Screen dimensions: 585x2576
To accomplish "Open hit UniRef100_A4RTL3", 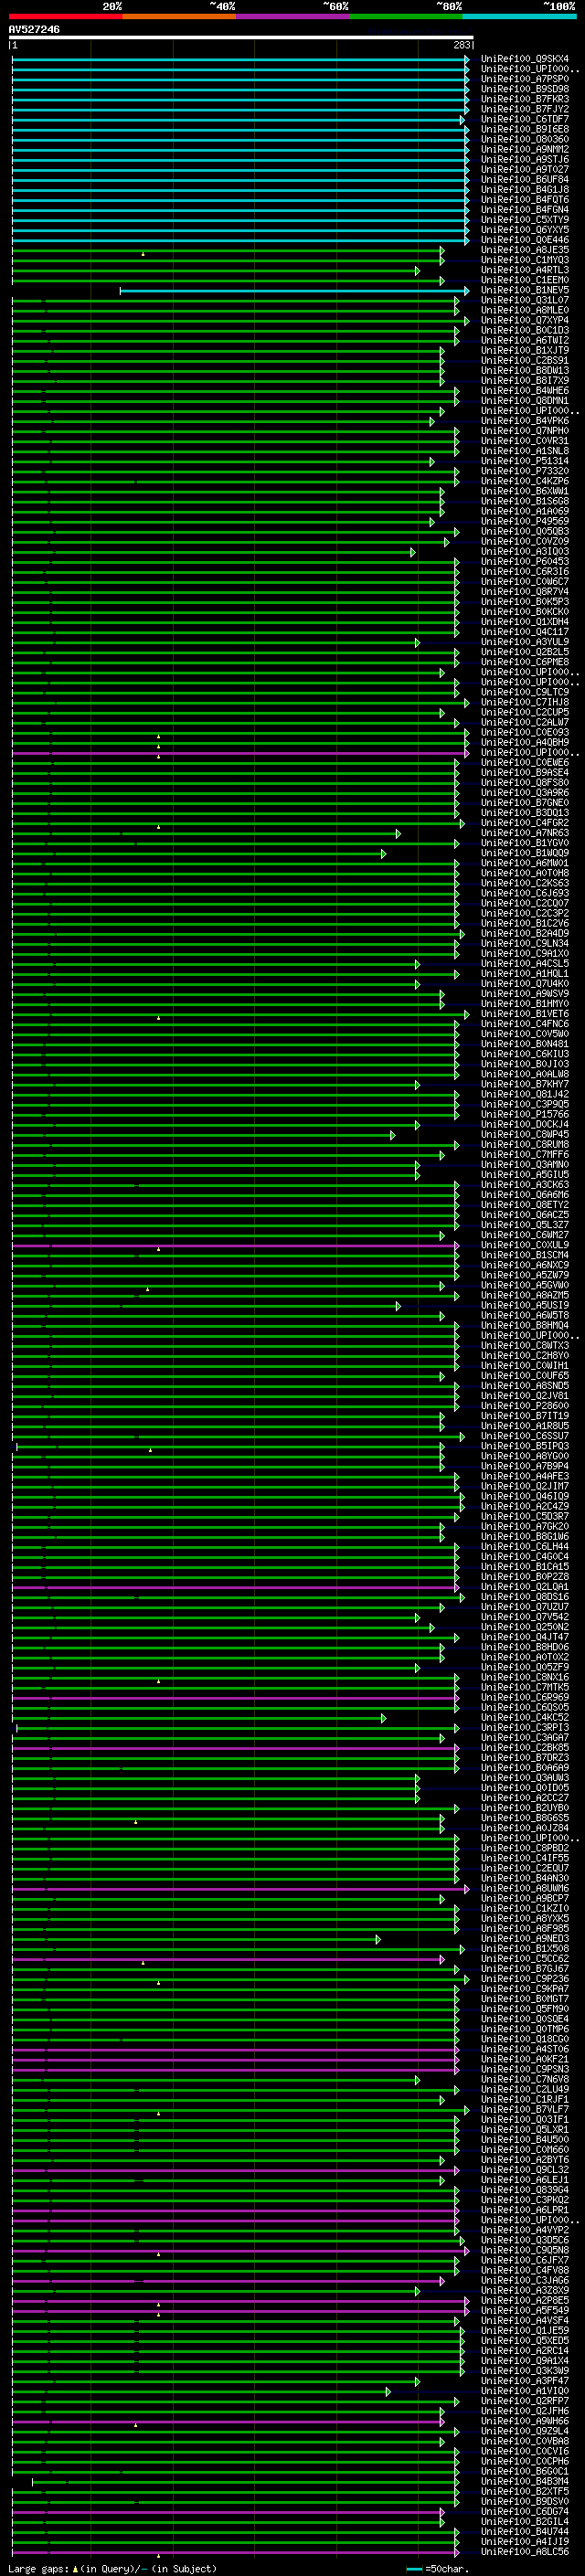I will [x=525, y=270].
